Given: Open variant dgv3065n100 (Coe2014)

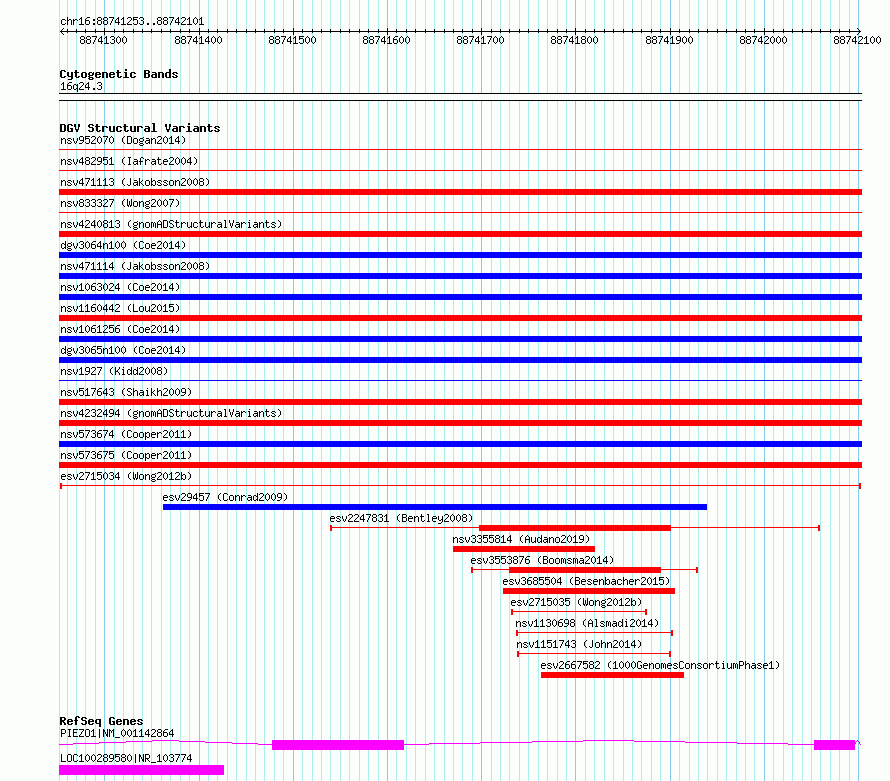Looking at the screenshot, I should point(123,350).
